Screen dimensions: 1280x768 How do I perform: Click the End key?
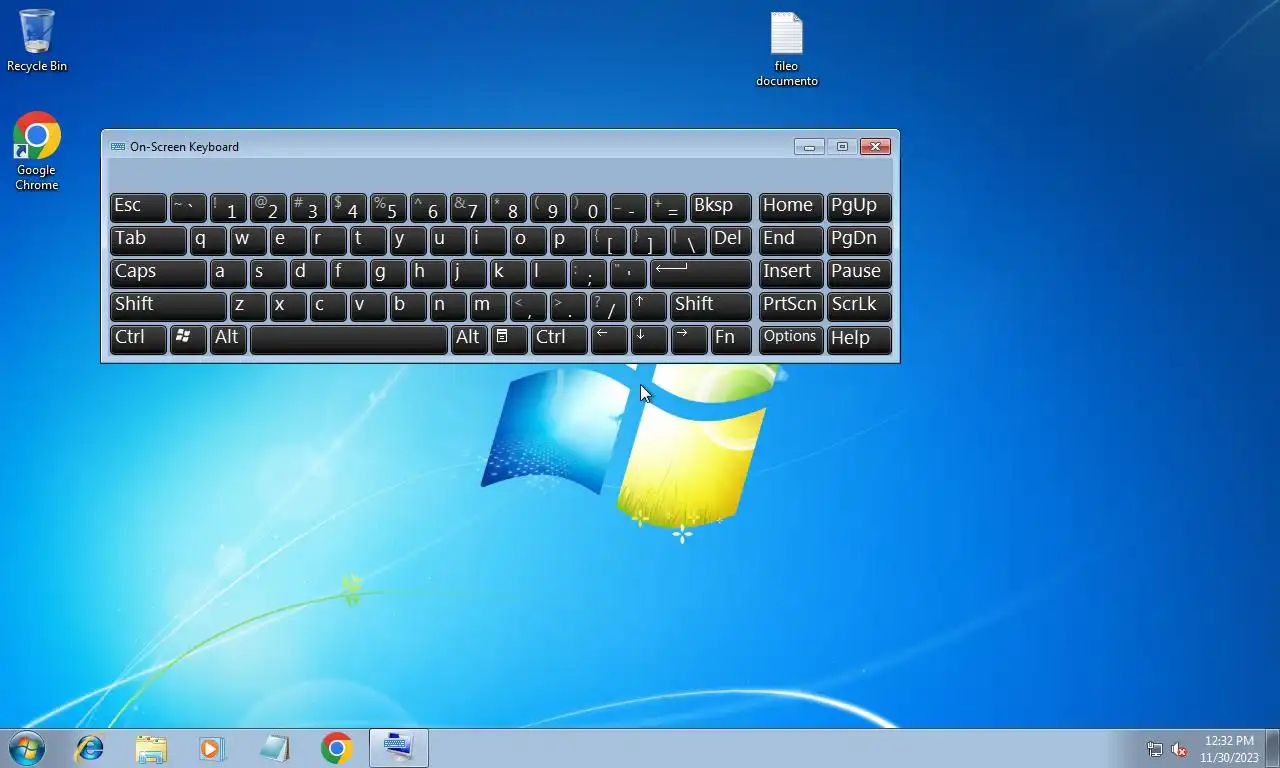(x=791, y=240)
